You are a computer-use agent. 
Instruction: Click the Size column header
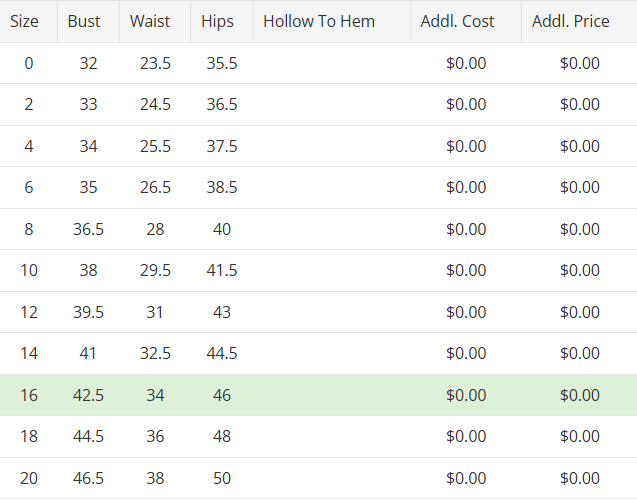(24, 21)
